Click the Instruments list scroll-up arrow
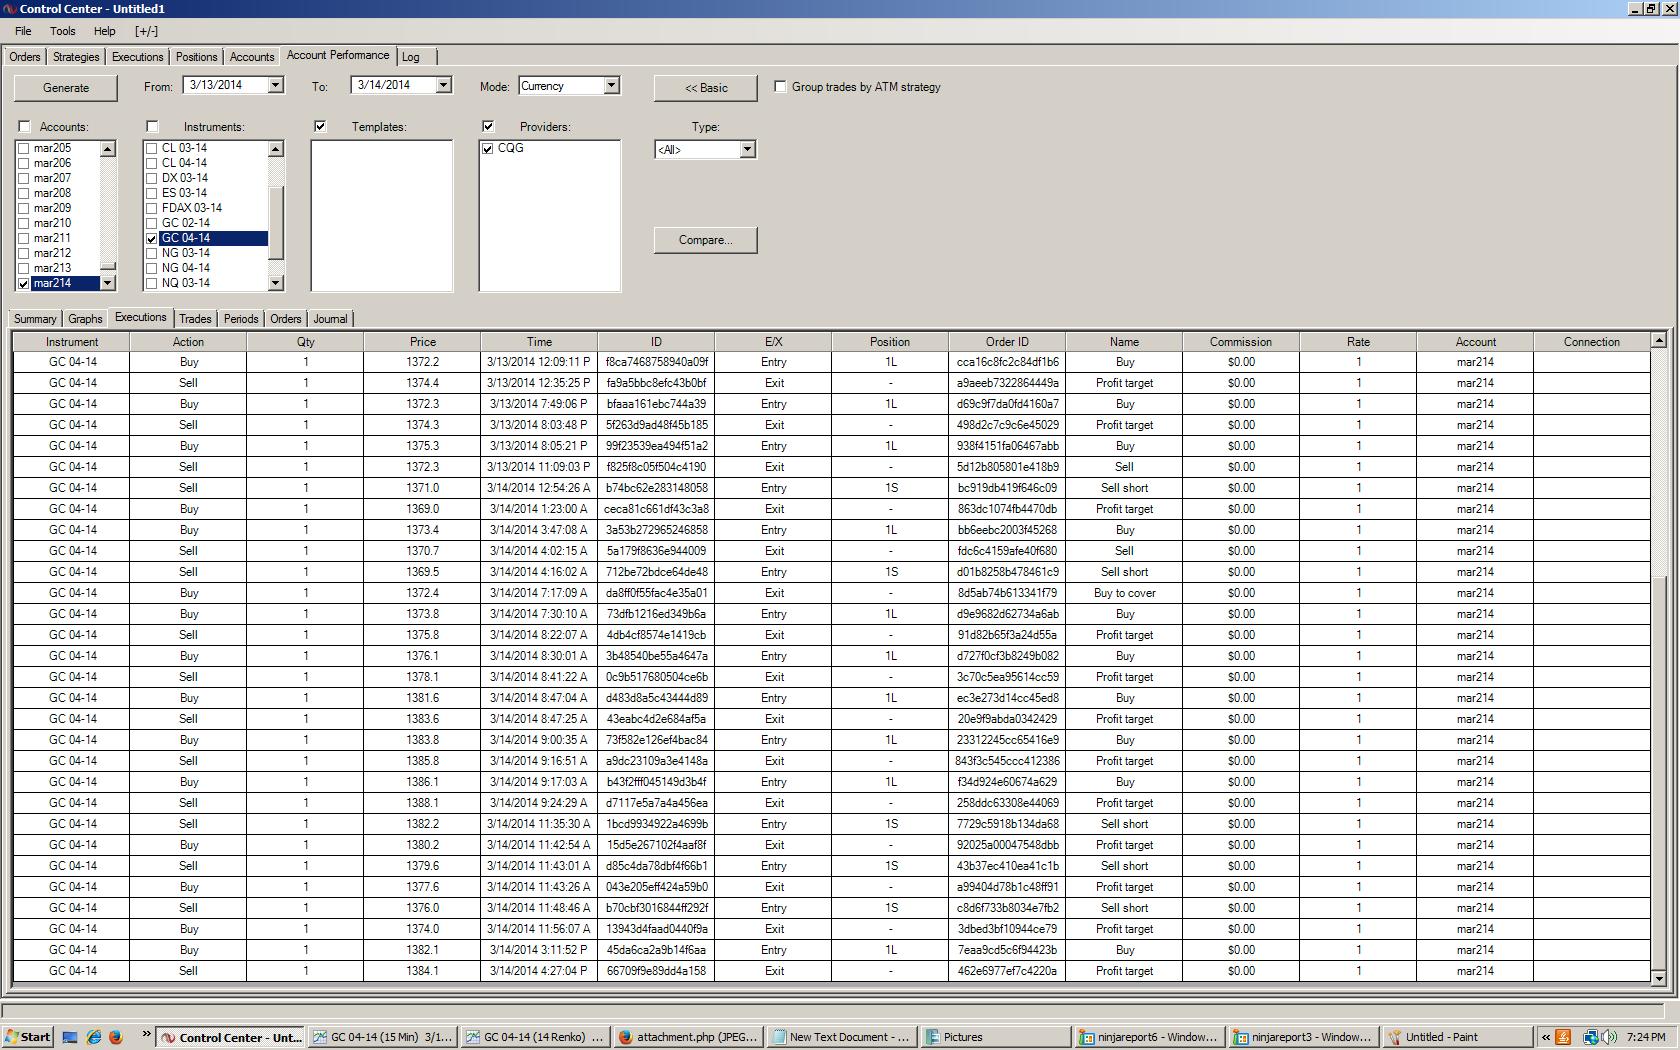 (x=276, y=149)
